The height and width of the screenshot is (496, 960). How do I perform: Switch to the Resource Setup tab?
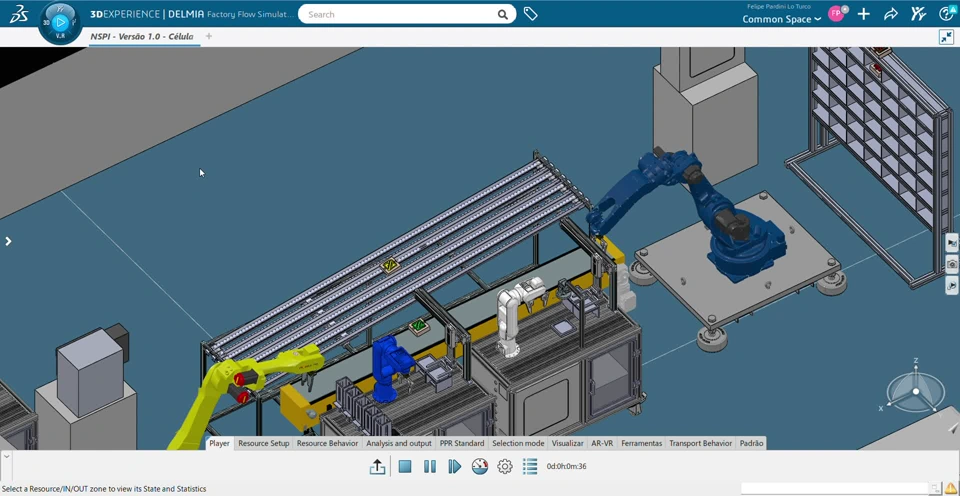(263, 443)
